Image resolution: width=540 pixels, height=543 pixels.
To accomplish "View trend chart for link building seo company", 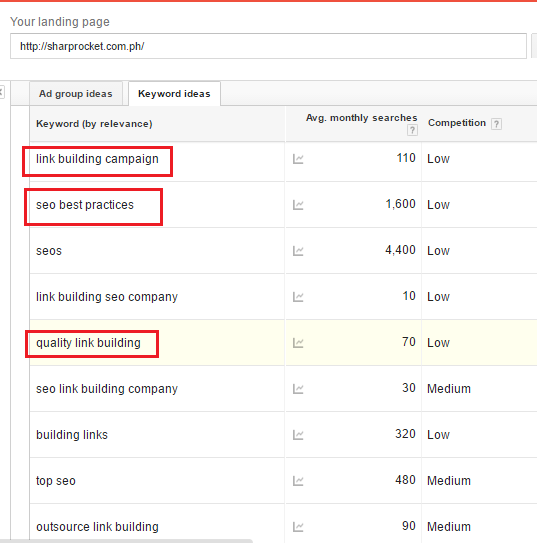I will pos(298,297).
